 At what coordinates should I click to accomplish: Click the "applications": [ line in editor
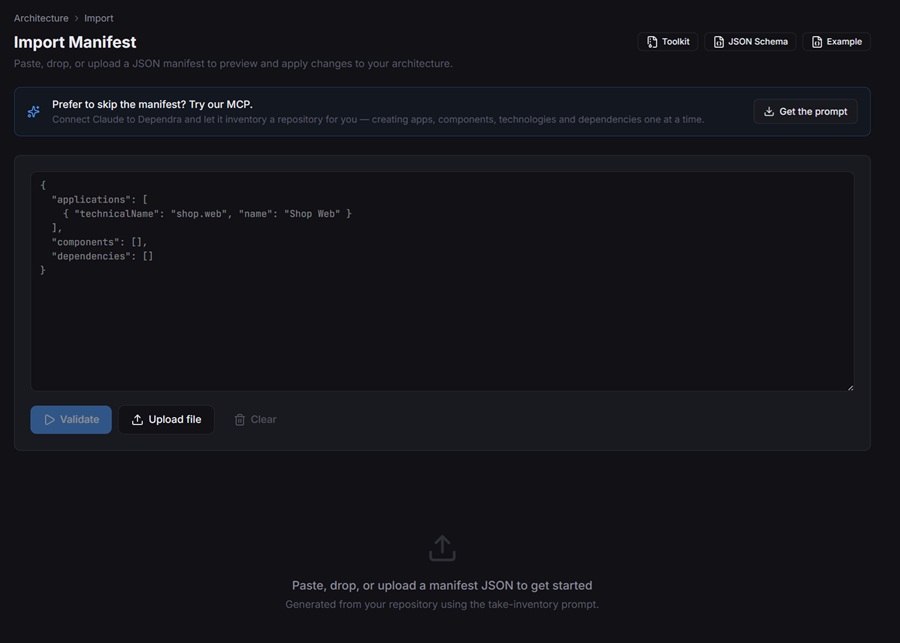pos(99,199)
